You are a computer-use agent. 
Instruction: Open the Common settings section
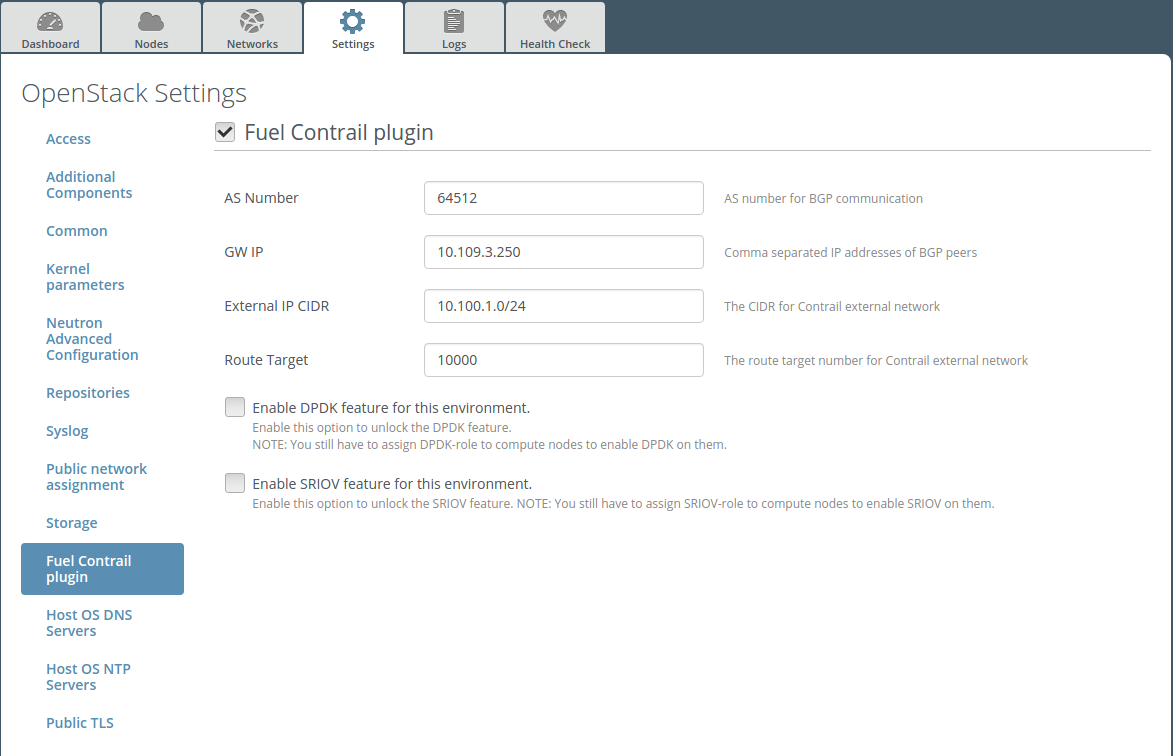pos(76,231)
